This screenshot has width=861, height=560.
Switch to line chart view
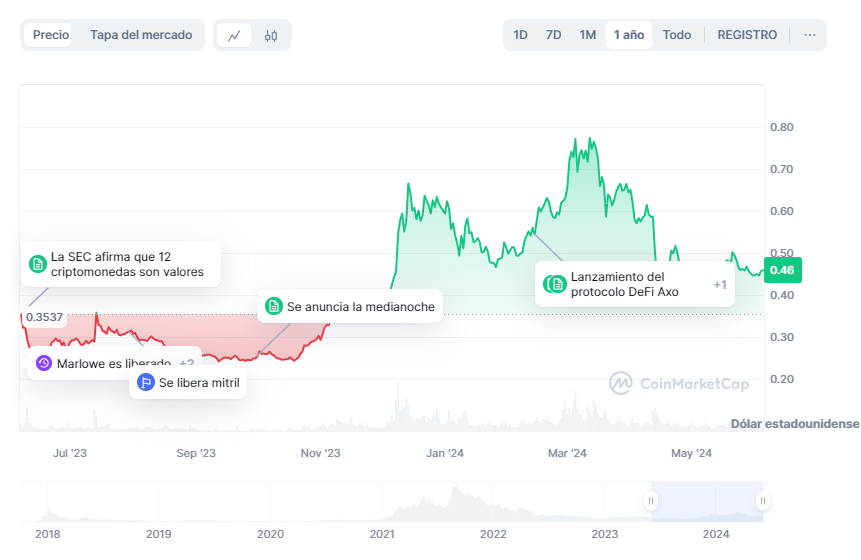[234, 35]
